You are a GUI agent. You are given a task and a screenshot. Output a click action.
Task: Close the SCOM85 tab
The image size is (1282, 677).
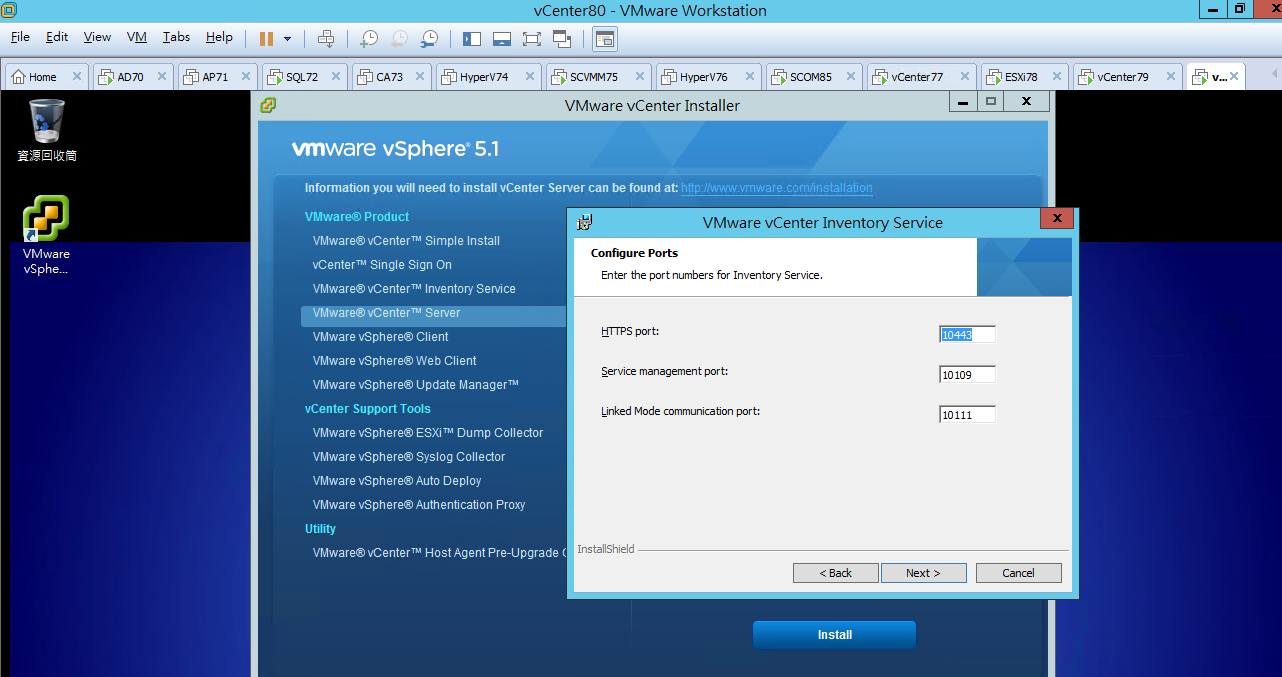(x=851, y=77)
